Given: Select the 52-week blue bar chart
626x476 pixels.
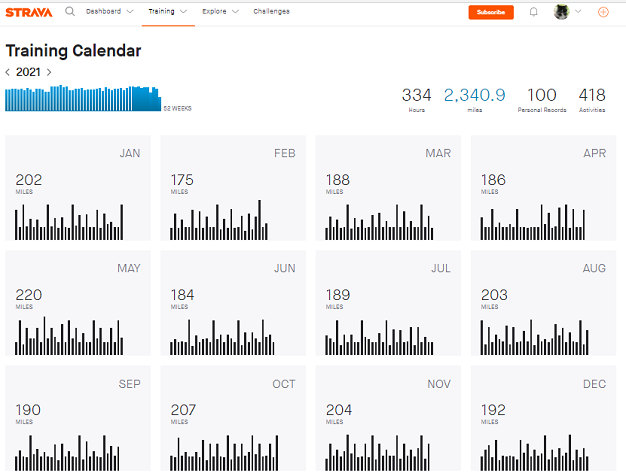Looking at the screenshot, I should (82, 98).
